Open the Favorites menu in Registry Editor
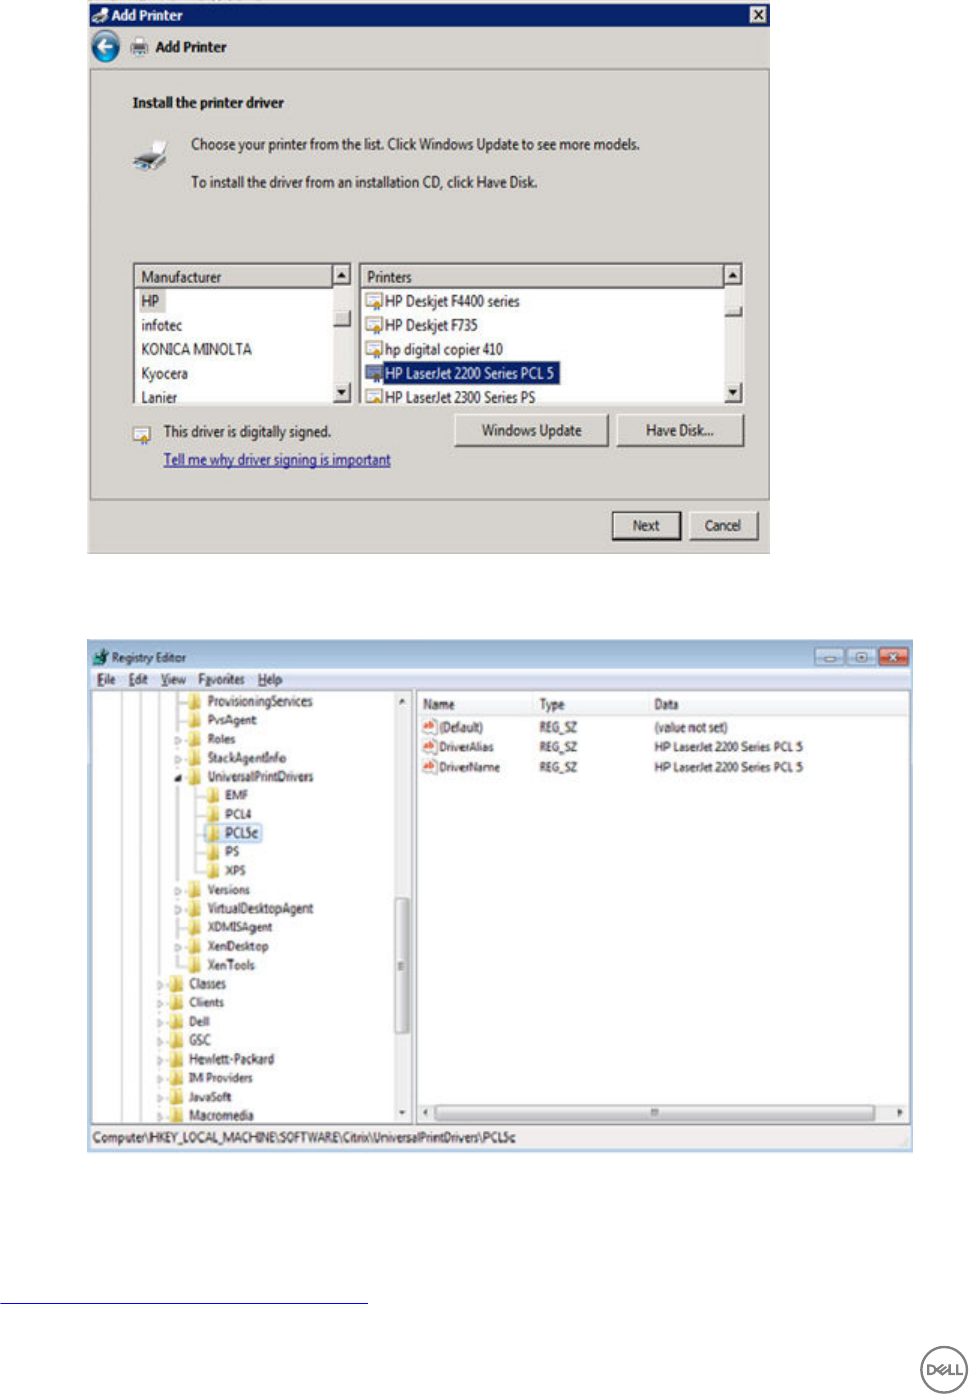The height and width of the screenshot is (1394, 969). (x=221, y=679)
